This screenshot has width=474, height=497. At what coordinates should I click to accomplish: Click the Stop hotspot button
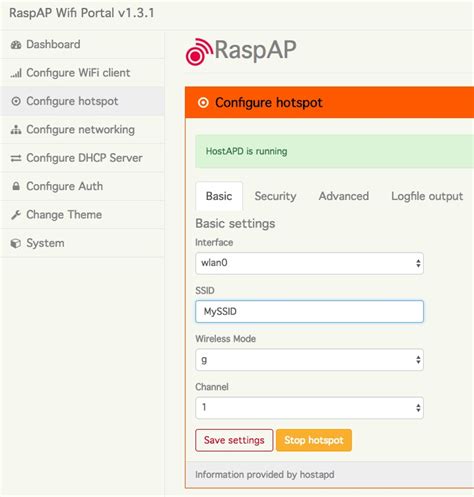pos(314,440)
